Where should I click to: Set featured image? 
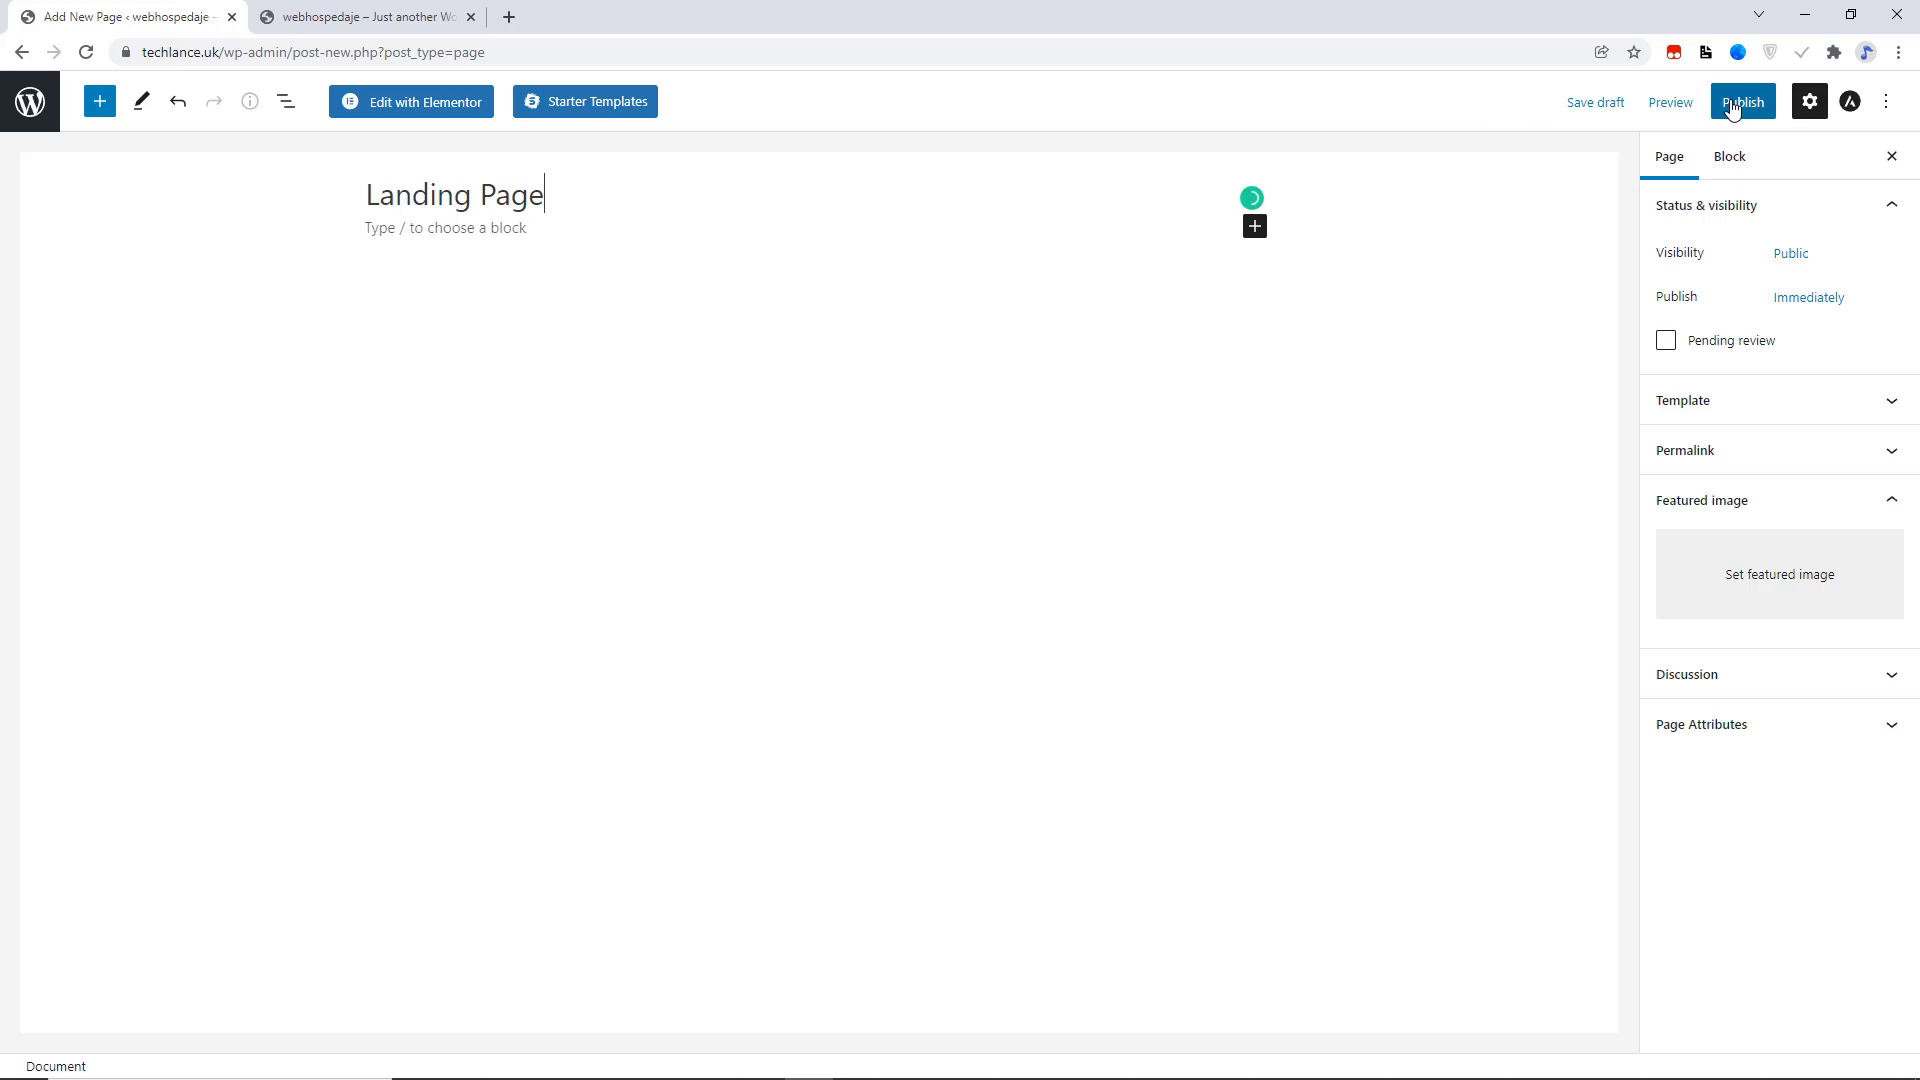pyautogui.click(x=1779, y=574)
